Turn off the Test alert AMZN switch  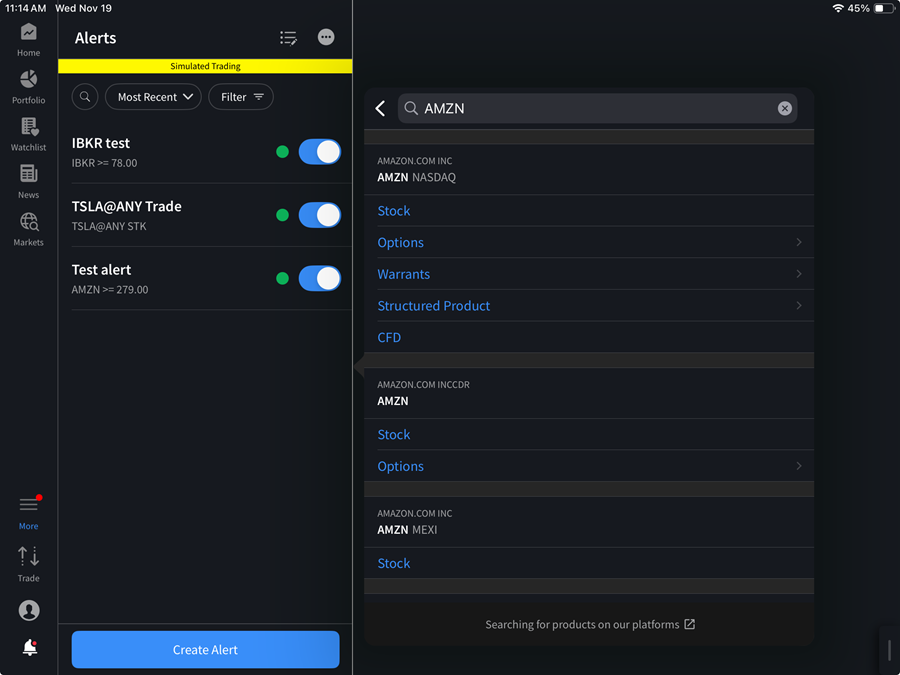pos(320,279)
